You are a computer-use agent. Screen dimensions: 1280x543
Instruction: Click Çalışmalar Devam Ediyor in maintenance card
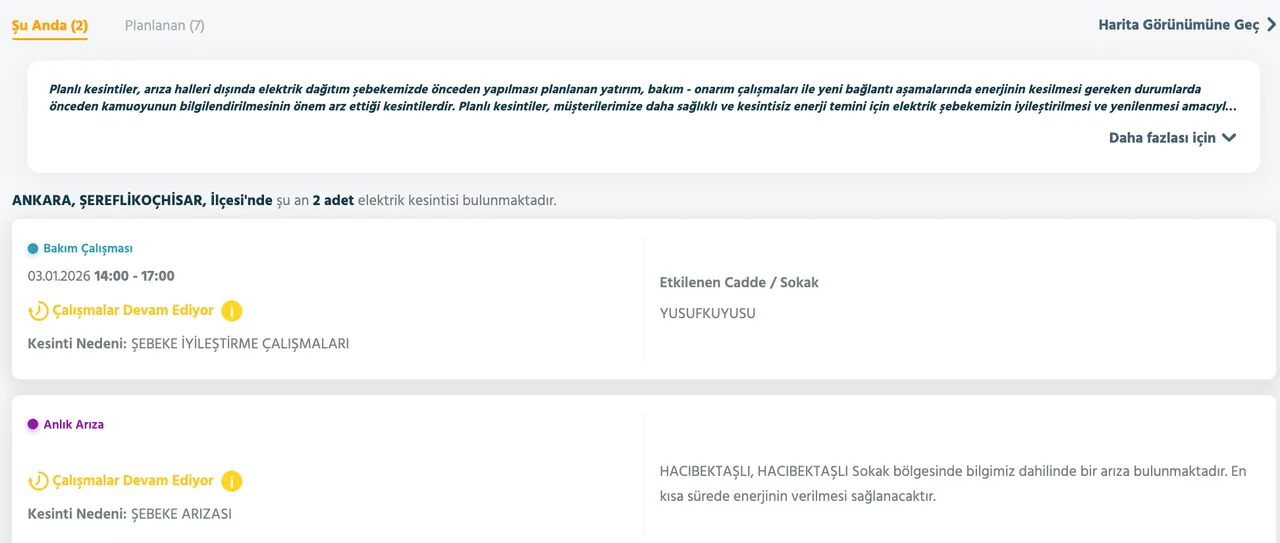(x=133, y=311)
